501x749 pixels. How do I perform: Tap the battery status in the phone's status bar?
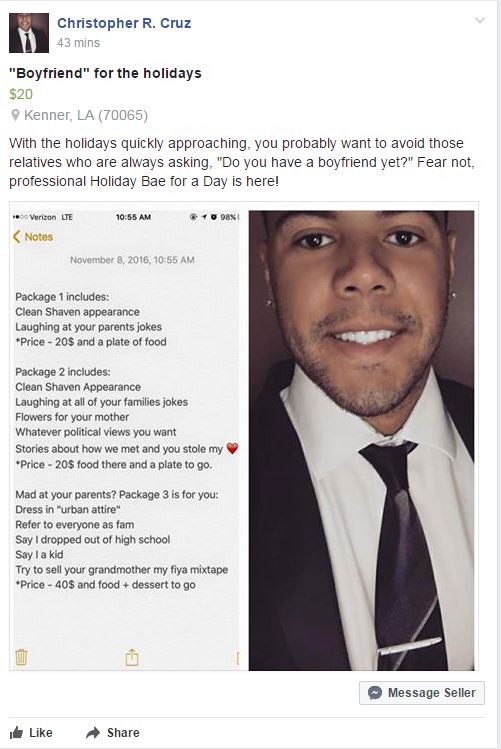click(x=229, y=217)
